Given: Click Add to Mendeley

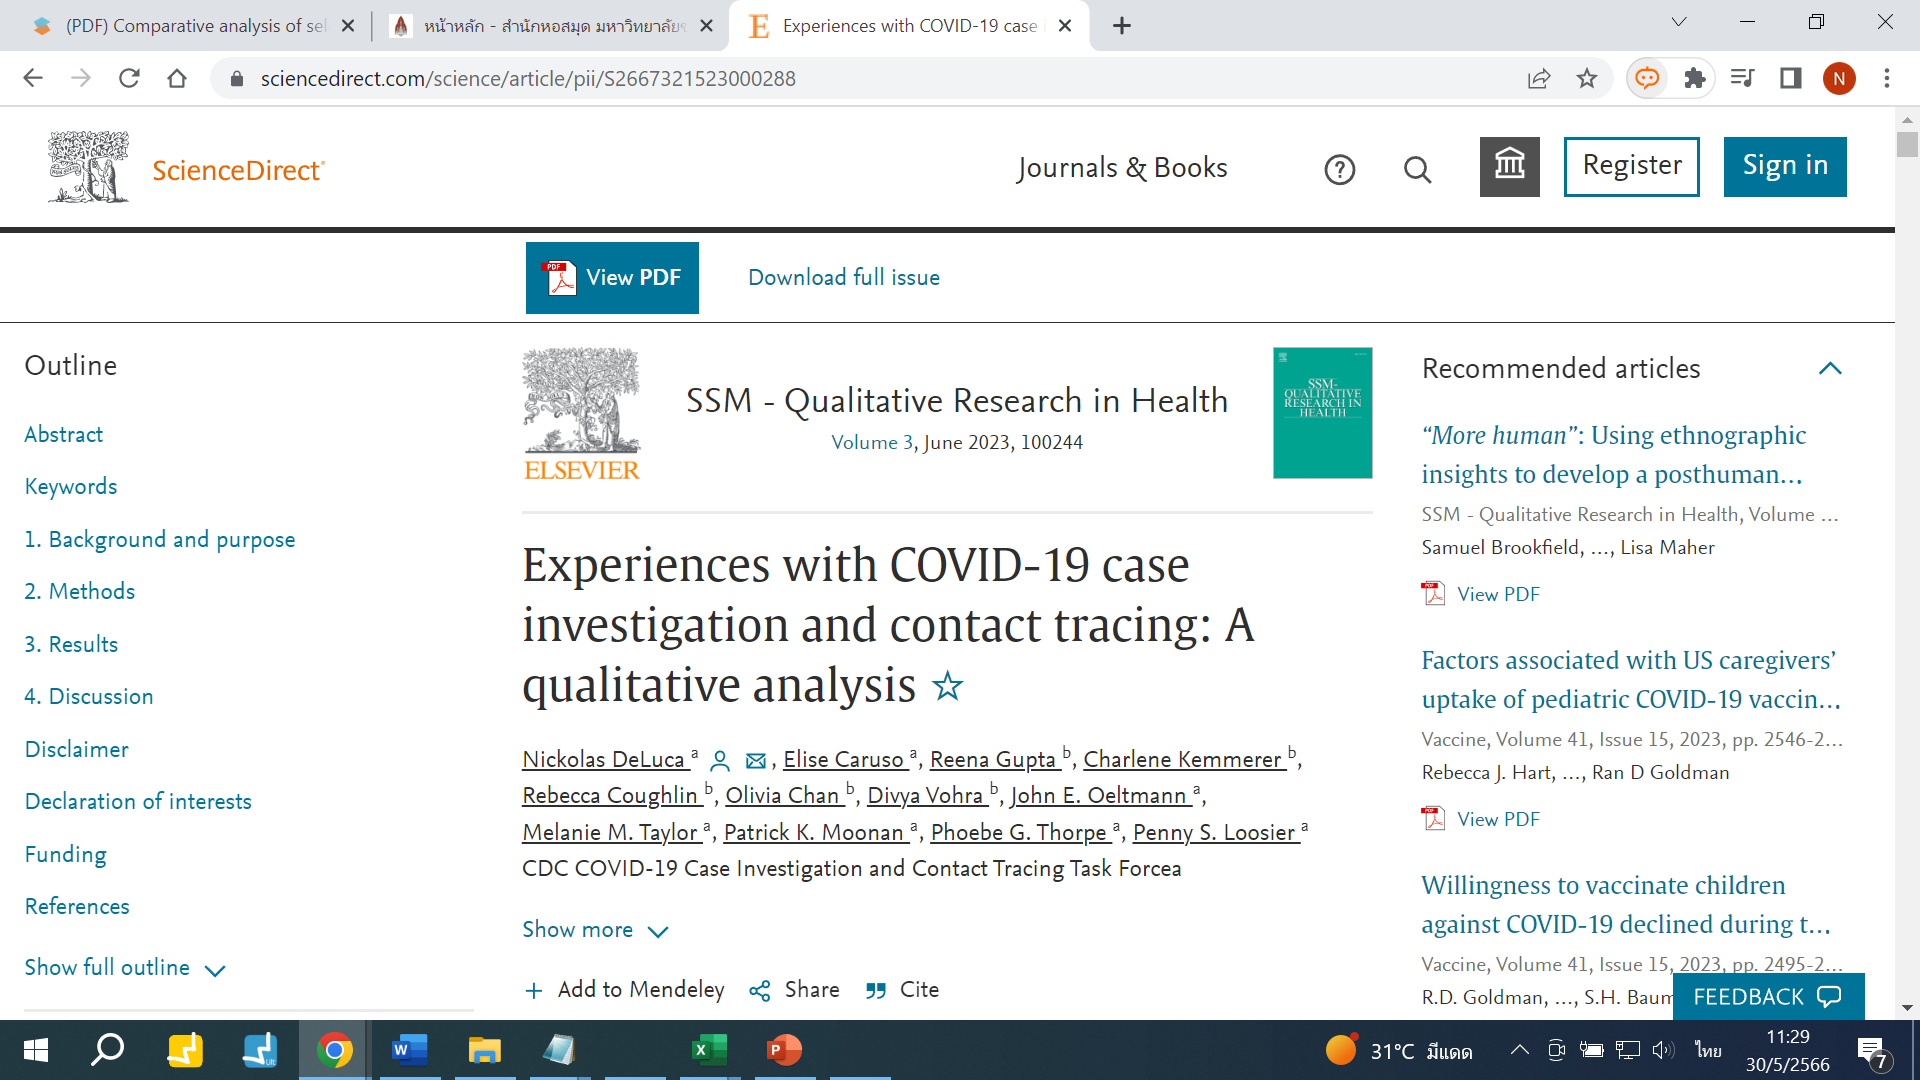Looking at the screenshot, I should (x=625, y=990).
